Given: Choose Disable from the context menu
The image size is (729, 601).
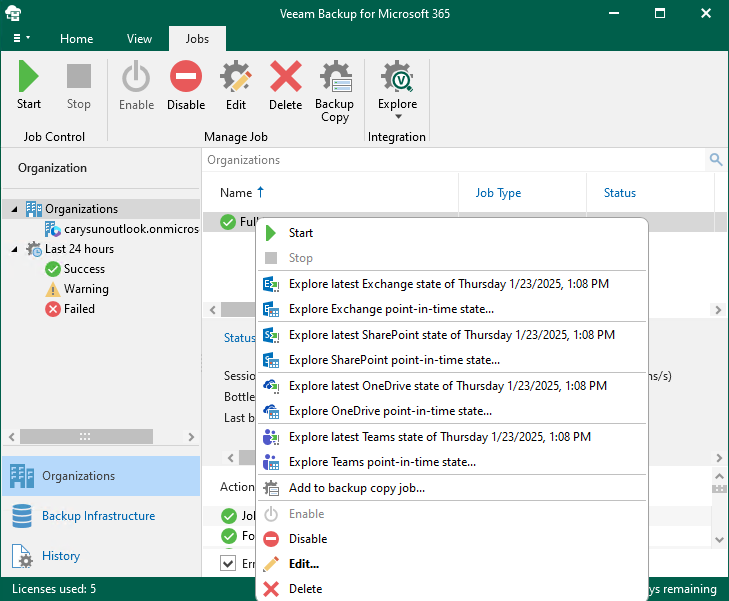Looking at the screenshot, I should [x=452, y=539].
